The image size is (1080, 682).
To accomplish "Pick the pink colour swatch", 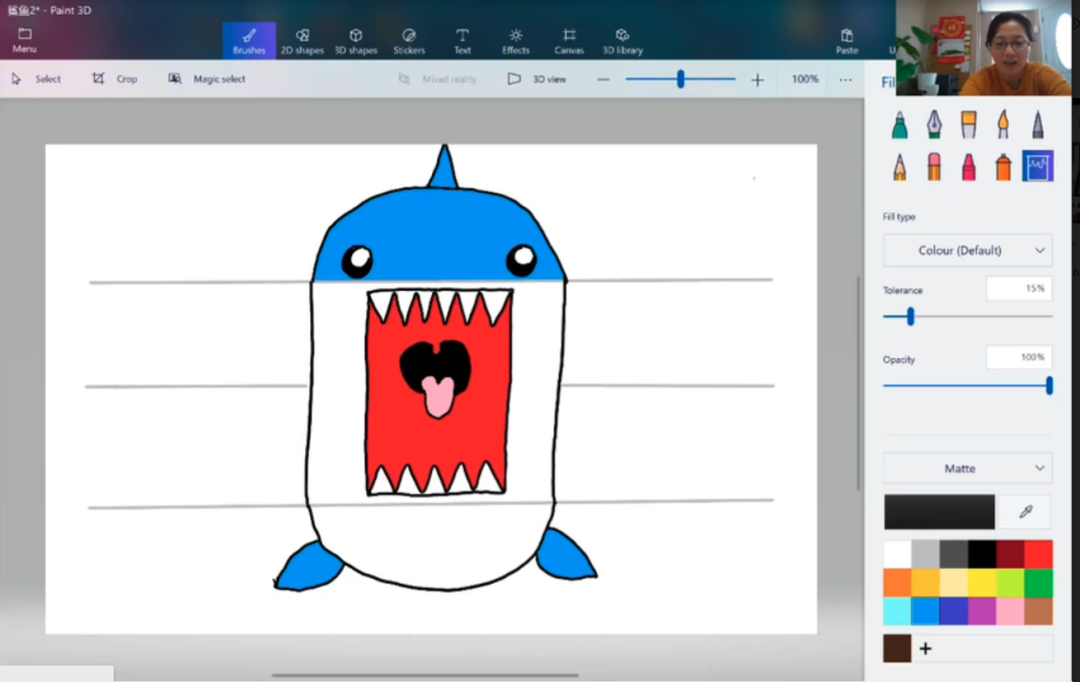I will tap(1010, 611).
